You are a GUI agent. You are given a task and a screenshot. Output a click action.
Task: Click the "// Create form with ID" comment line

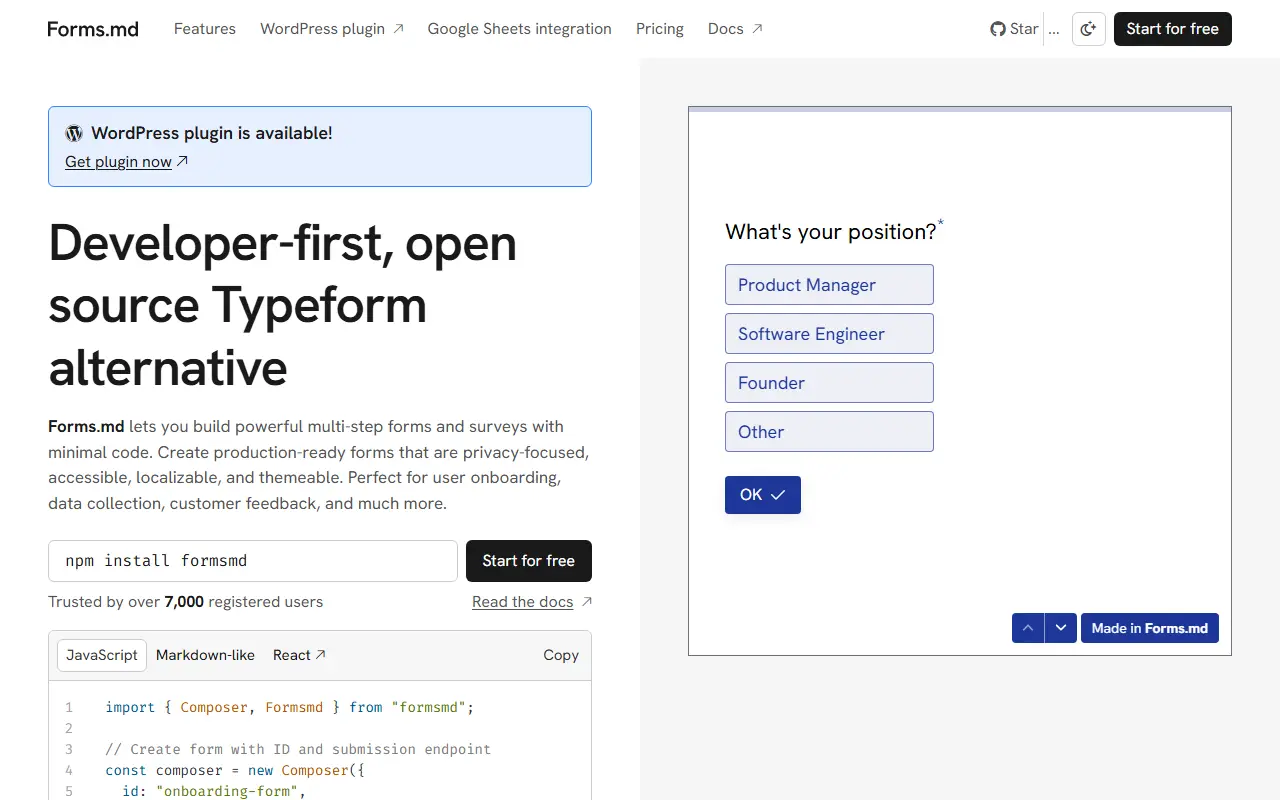coord(298,749)
